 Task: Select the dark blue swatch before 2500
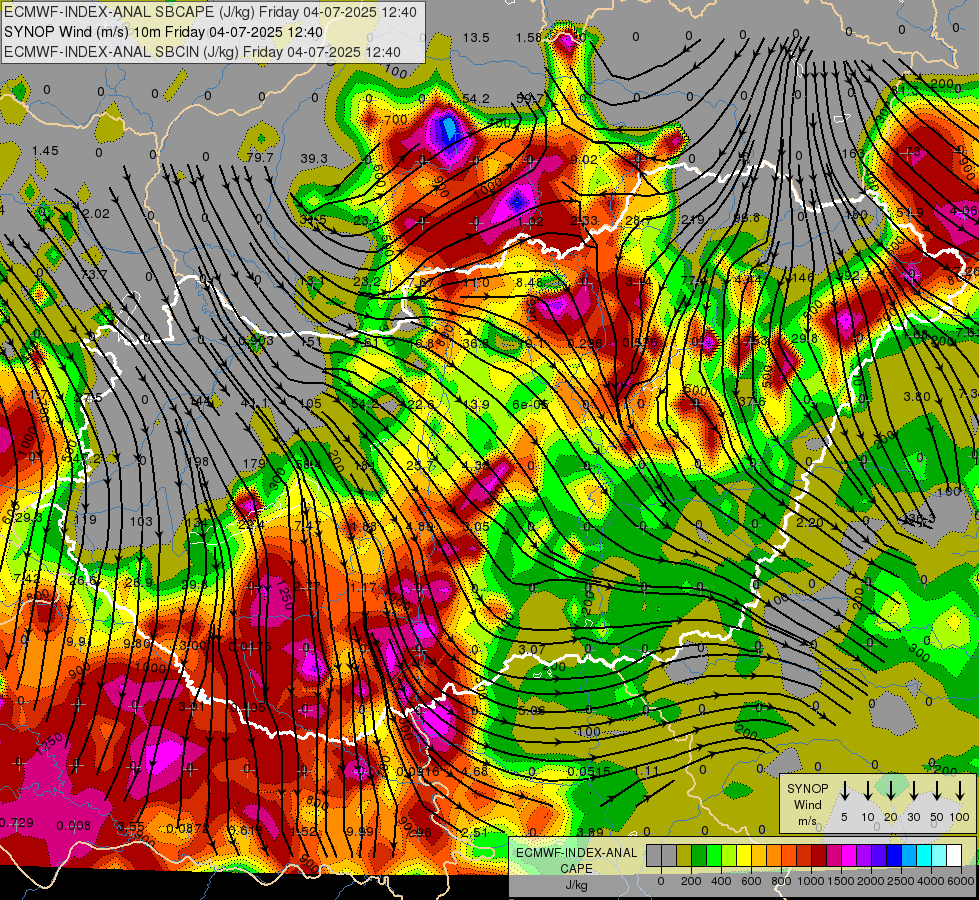click(x=893, y=855)
